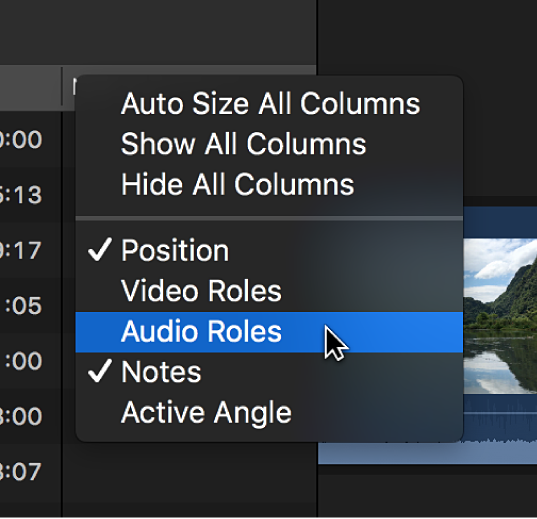Select the row with timecode ending 3:07

pyautogui.click(x=21, y=471)
